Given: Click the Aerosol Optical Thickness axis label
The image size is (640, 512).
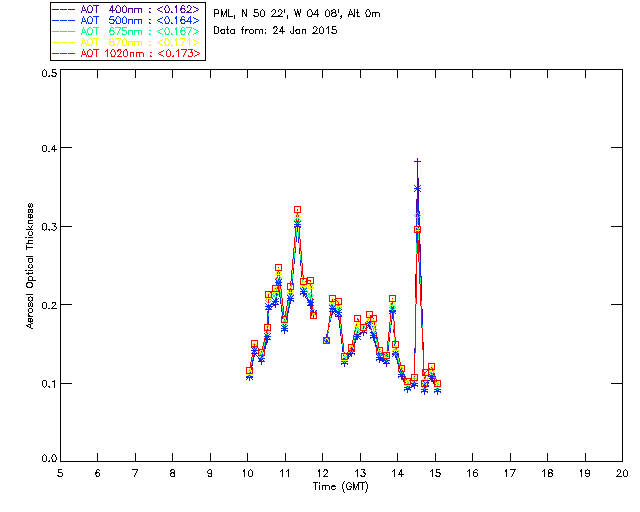Looking at the screenshot, I should tap(30, 266).
